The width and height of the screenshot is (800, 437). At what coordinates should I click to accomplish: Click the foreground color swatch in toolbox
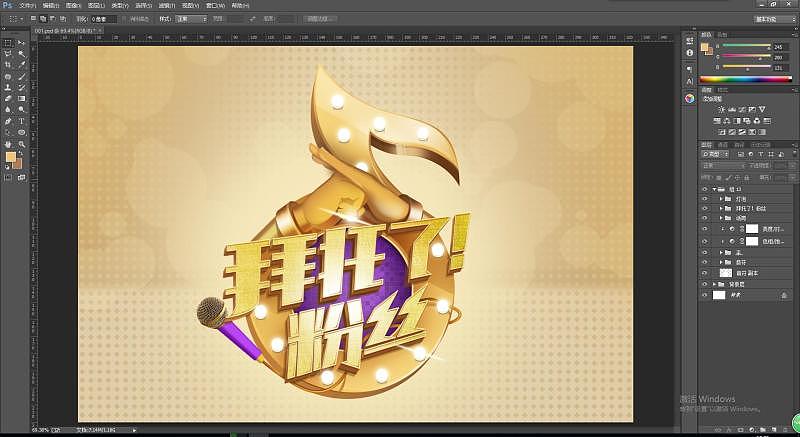click(10, 157)
